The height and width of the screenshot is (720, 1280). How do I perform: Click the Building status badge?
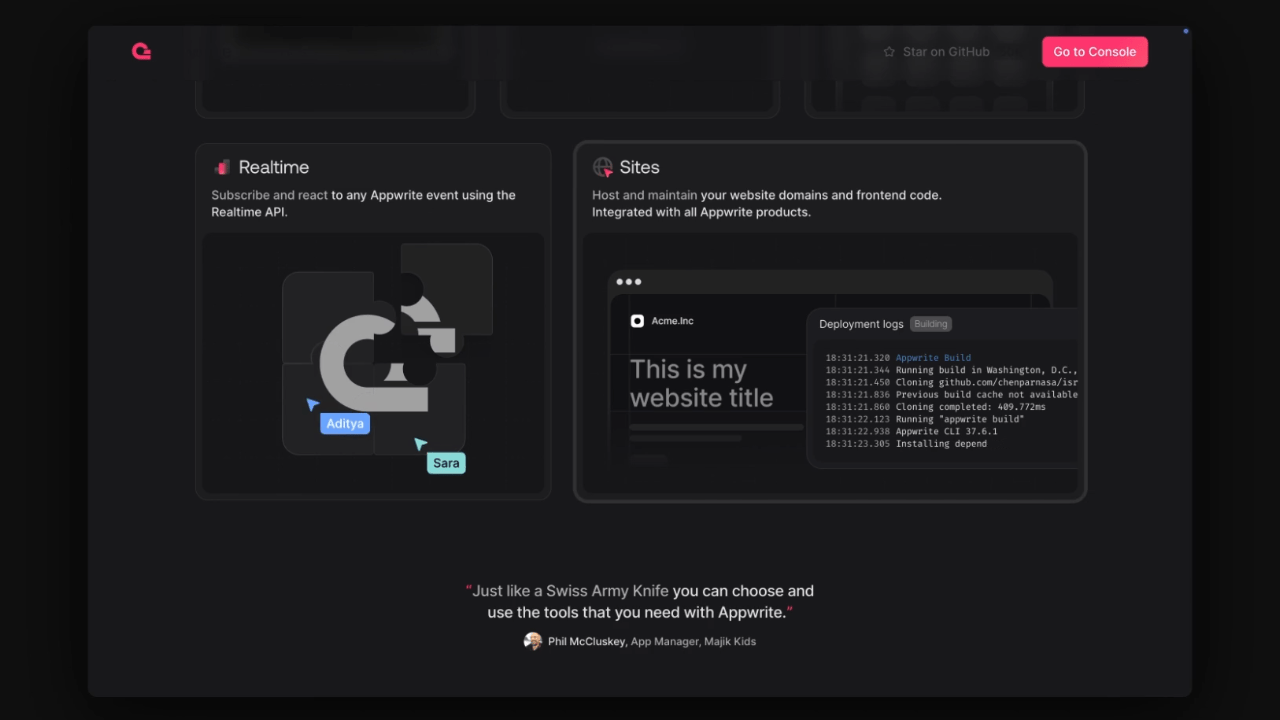click(x=930, y=324)
